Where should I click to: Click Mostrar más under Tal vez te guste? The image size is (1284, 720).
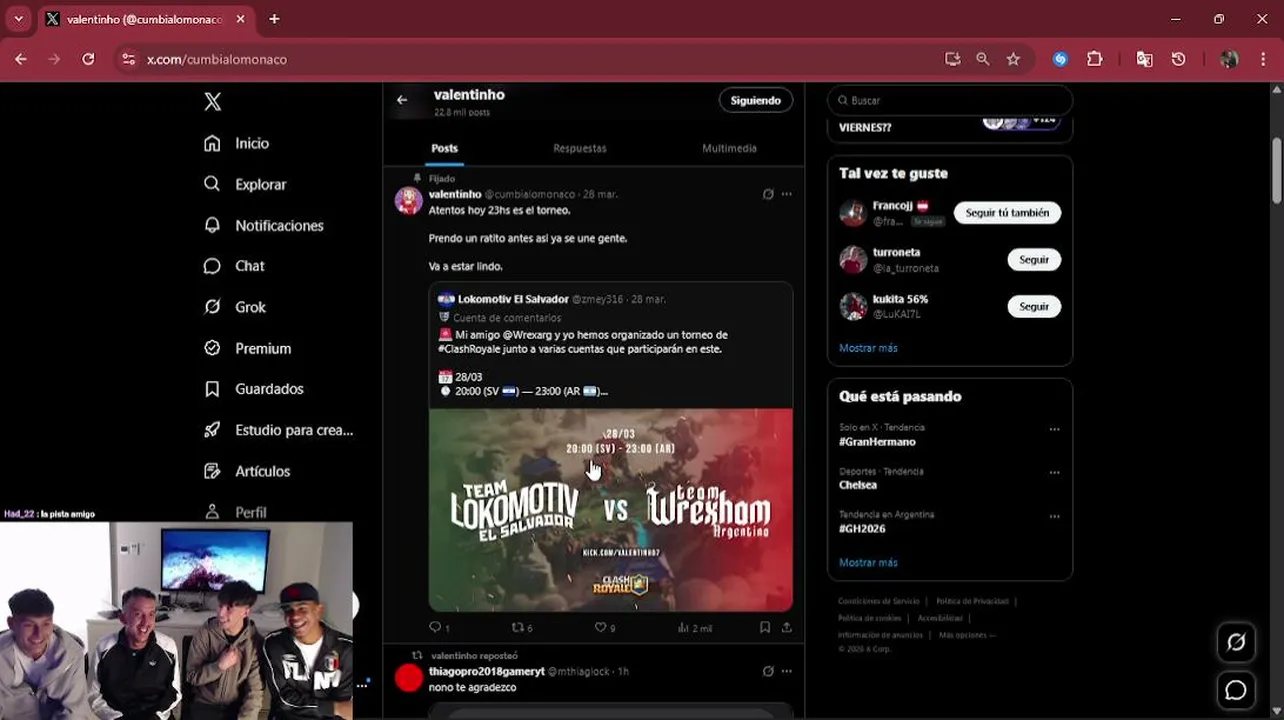pos(868,348)
